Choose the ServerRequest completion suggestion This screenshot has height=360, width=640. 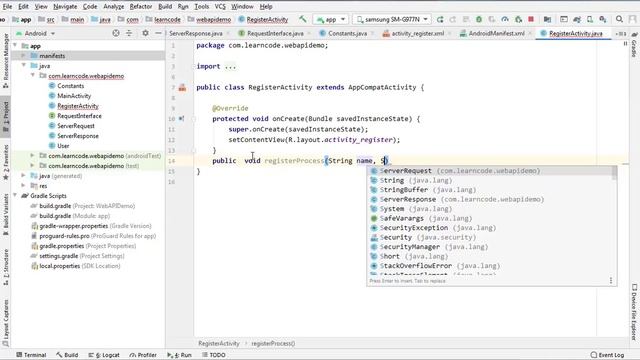490,171
